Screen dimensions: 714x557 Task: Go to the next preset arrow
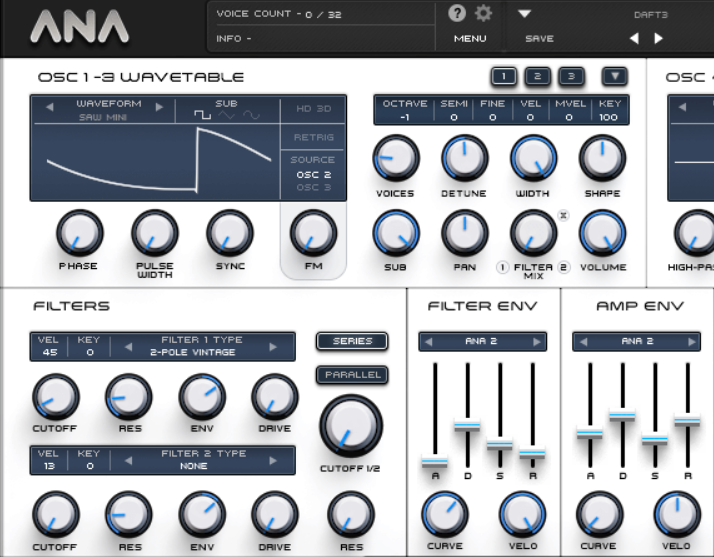[x=658, y=39]
